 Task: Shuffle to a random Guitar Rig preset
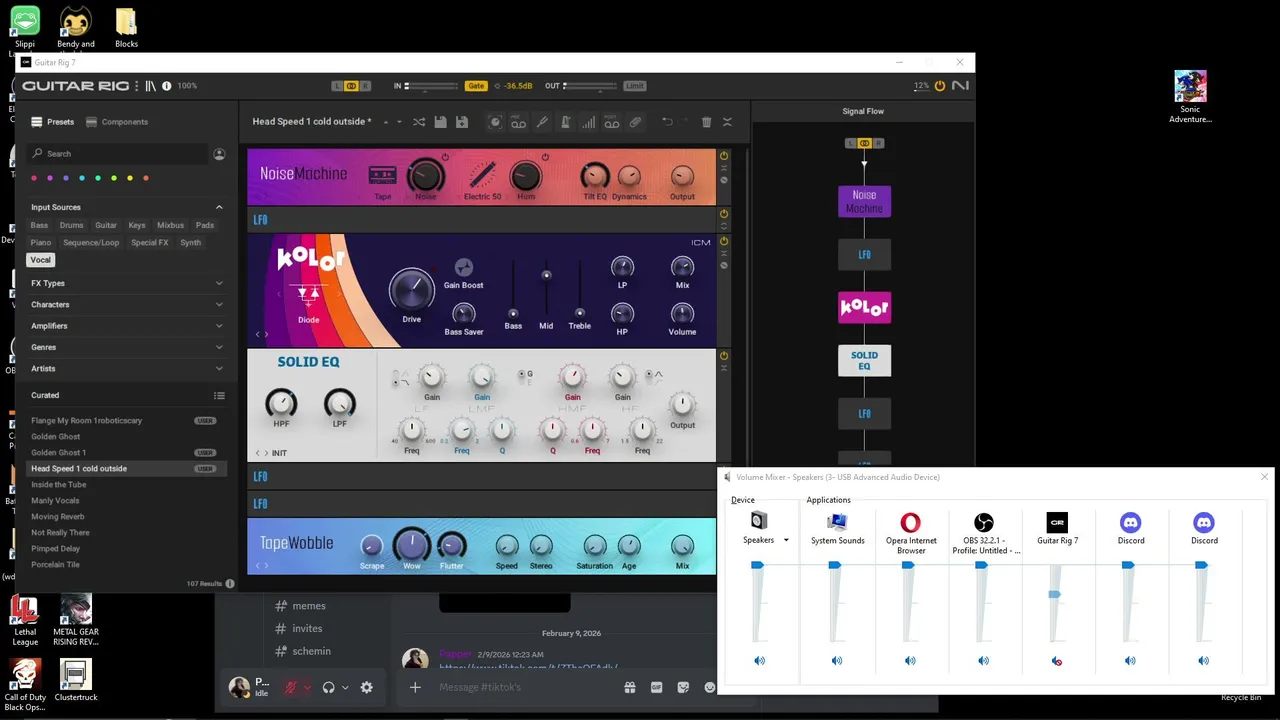coord(419,122)
